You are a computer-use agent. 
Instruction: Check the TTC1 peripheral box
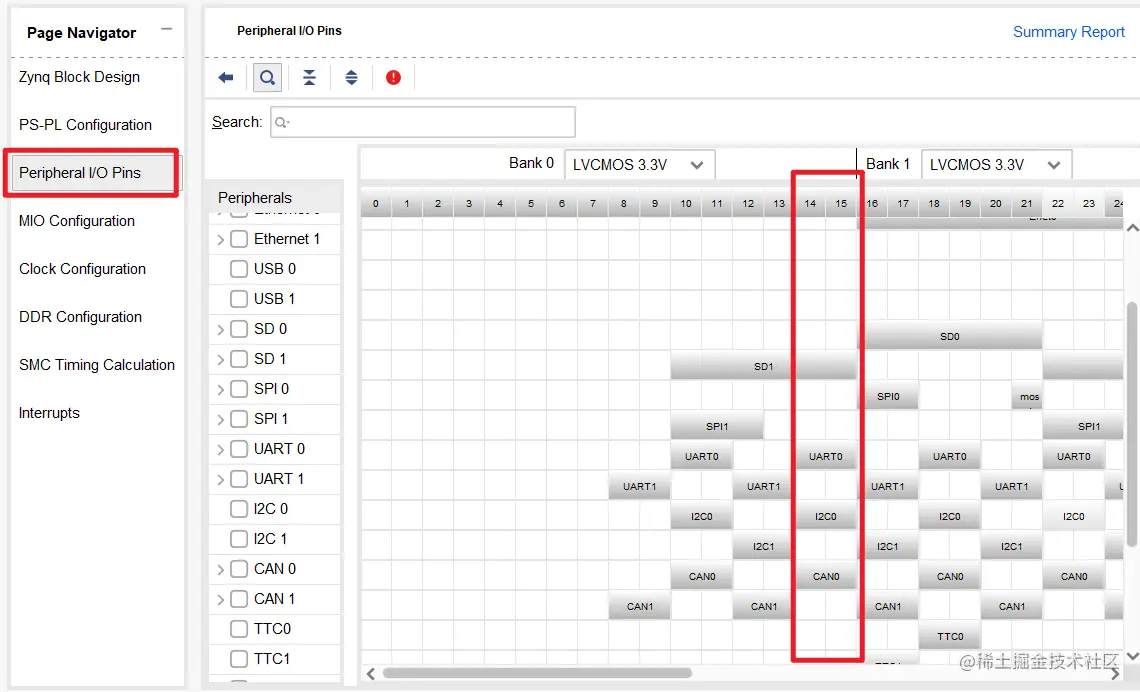(239, 659)
